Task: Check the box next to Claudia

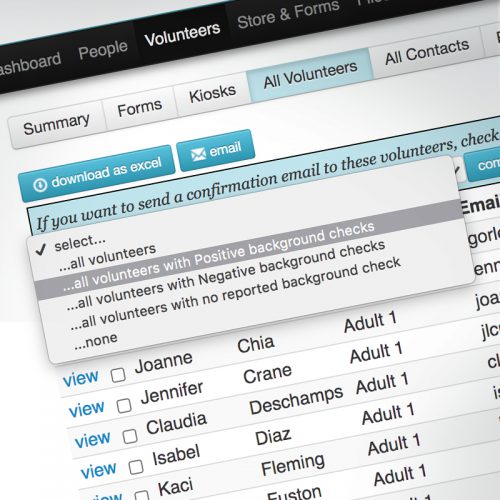Action: (x=130, y=436)
